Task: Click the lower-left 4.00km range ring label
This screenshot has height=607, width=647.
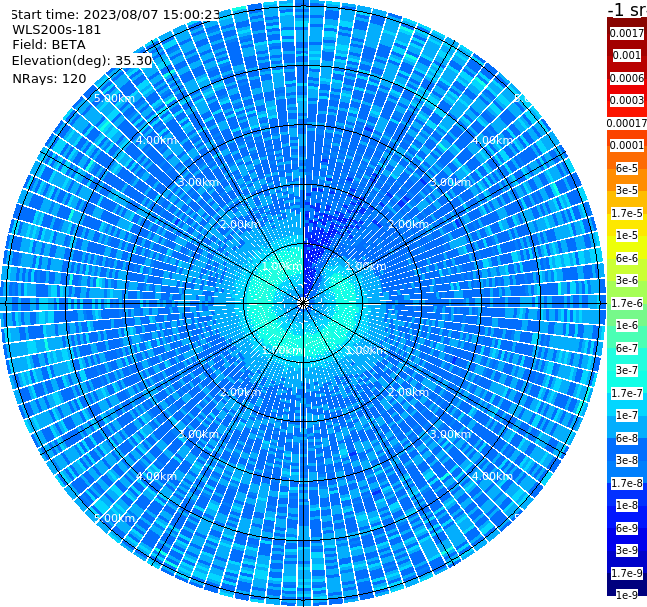Action: (156, 476)
